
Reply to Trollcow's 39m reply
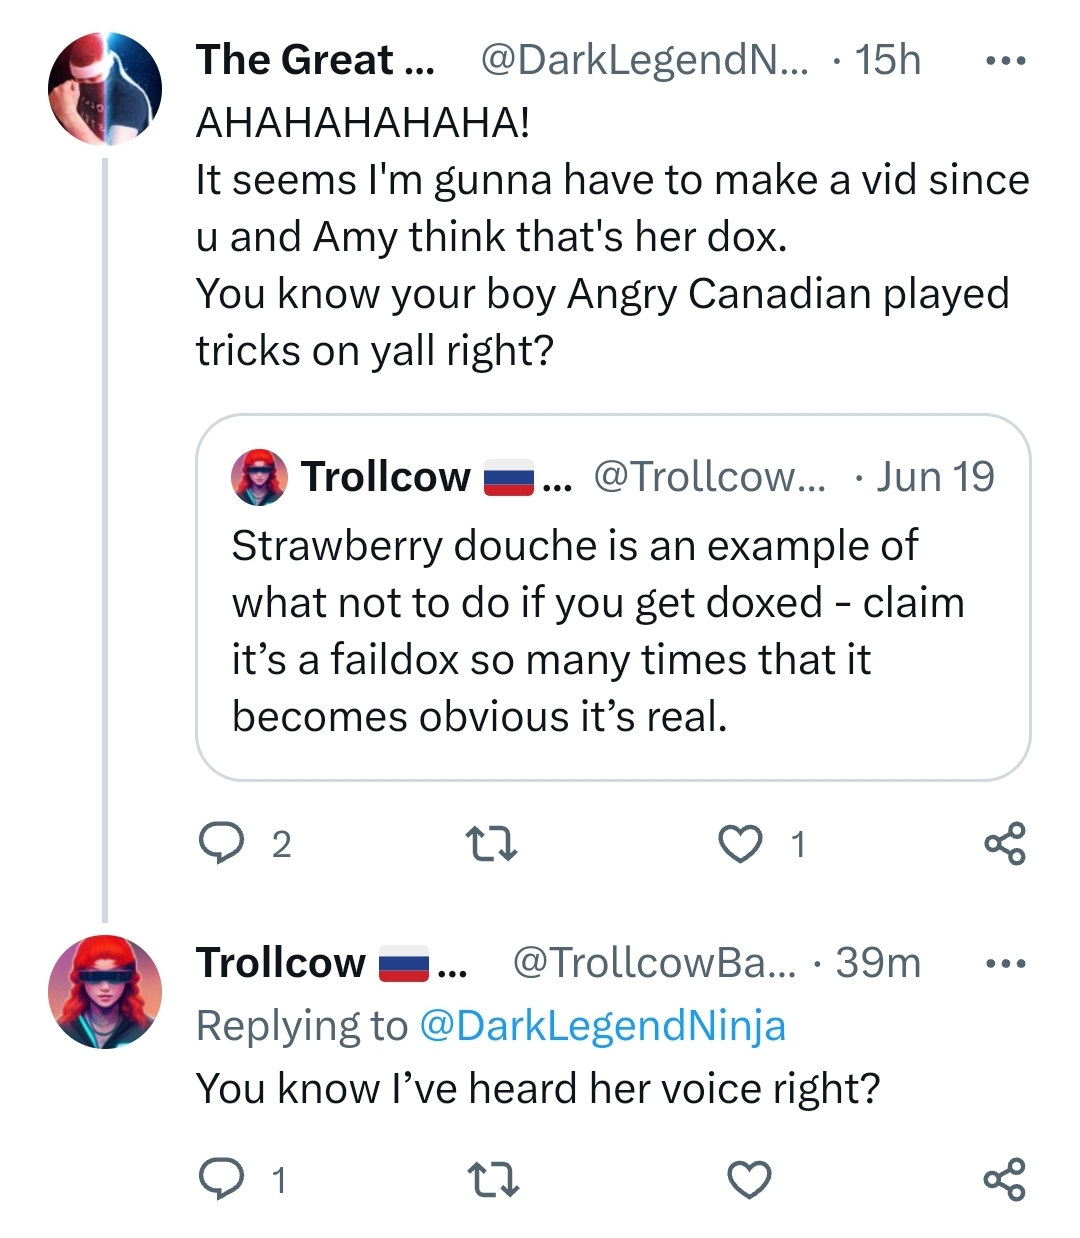point(221,1180)
